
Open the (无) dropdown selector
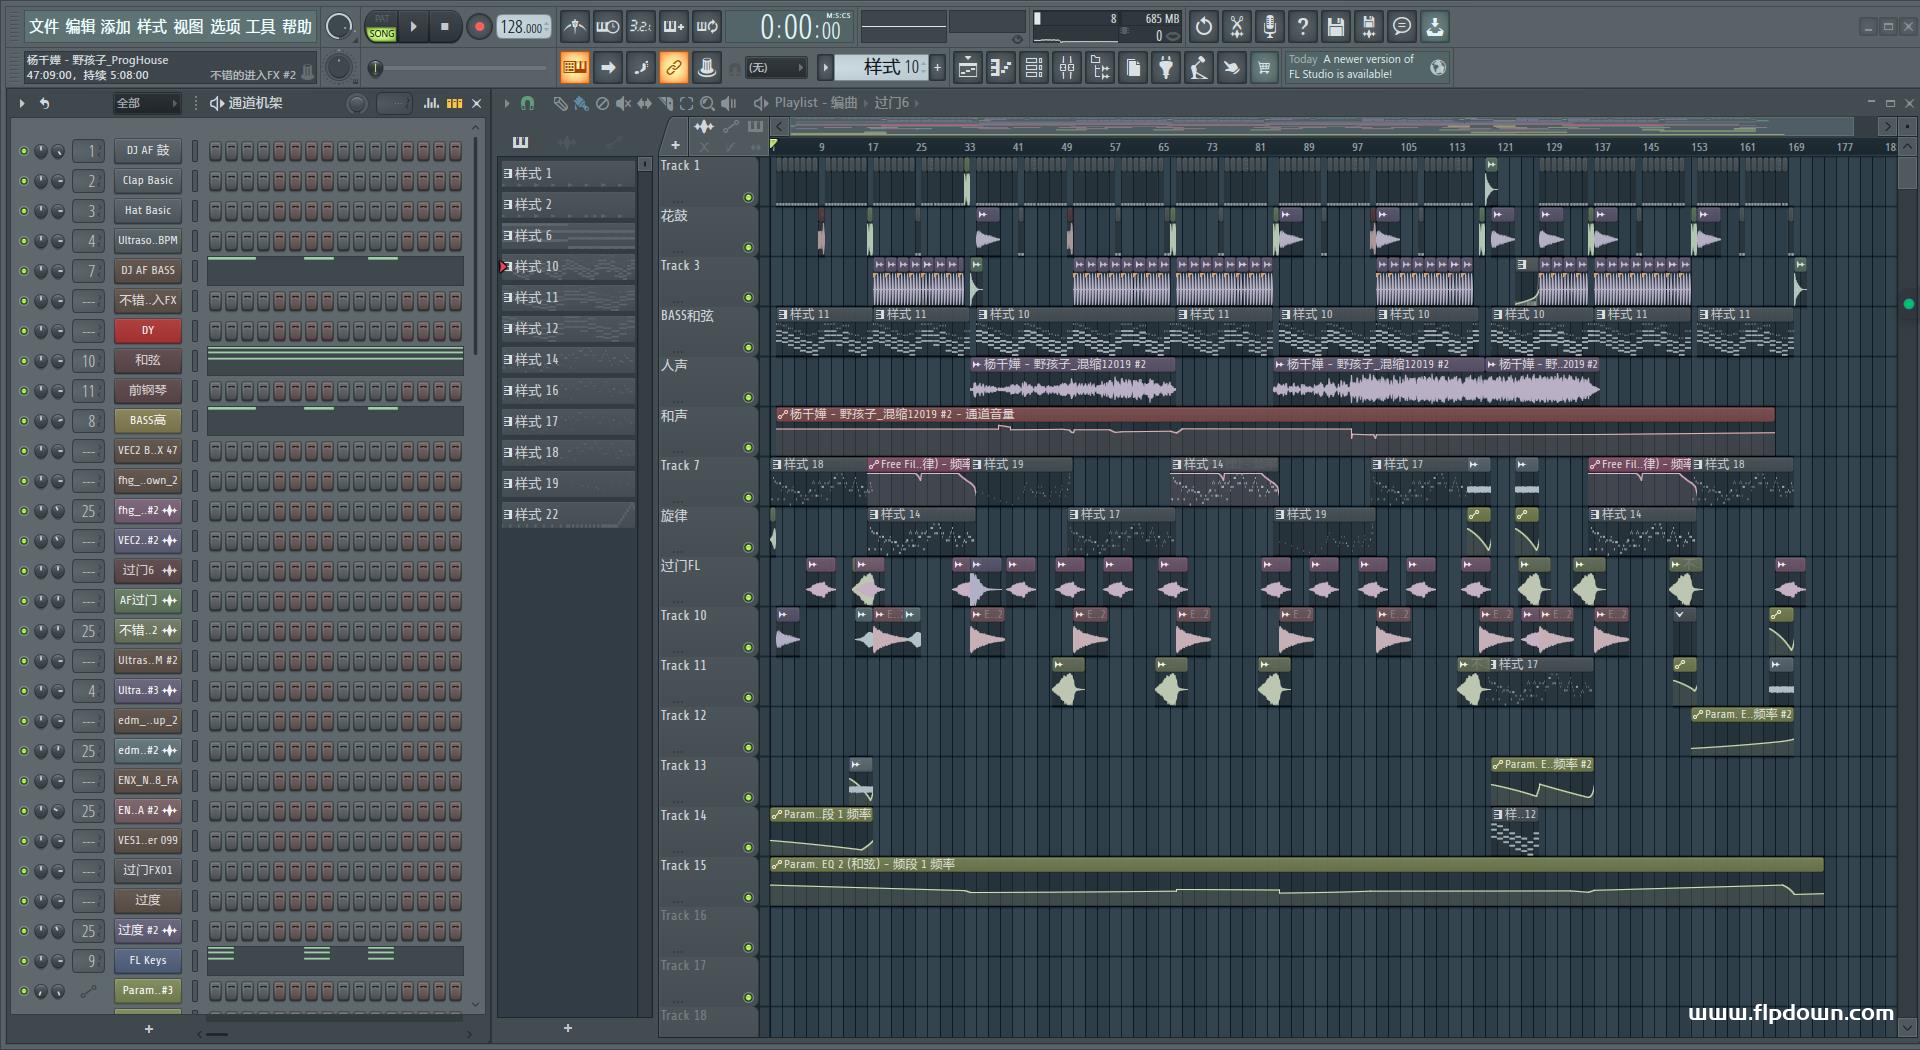point(777,68)
